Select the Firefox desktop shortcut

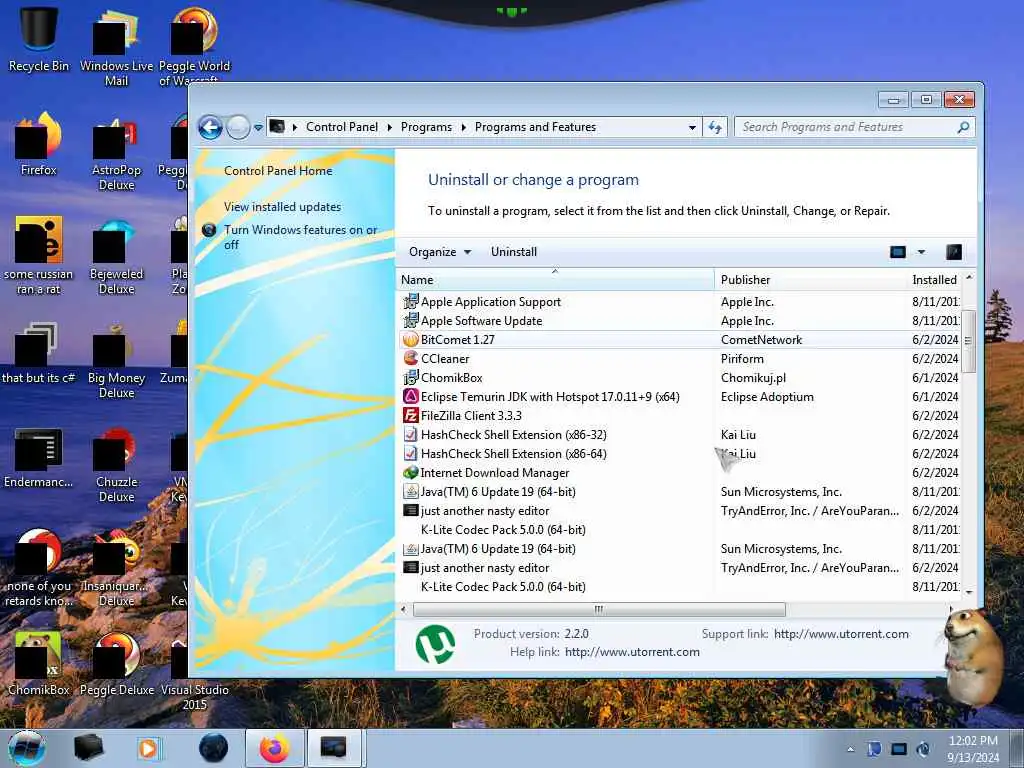click(x=39, y=144)
